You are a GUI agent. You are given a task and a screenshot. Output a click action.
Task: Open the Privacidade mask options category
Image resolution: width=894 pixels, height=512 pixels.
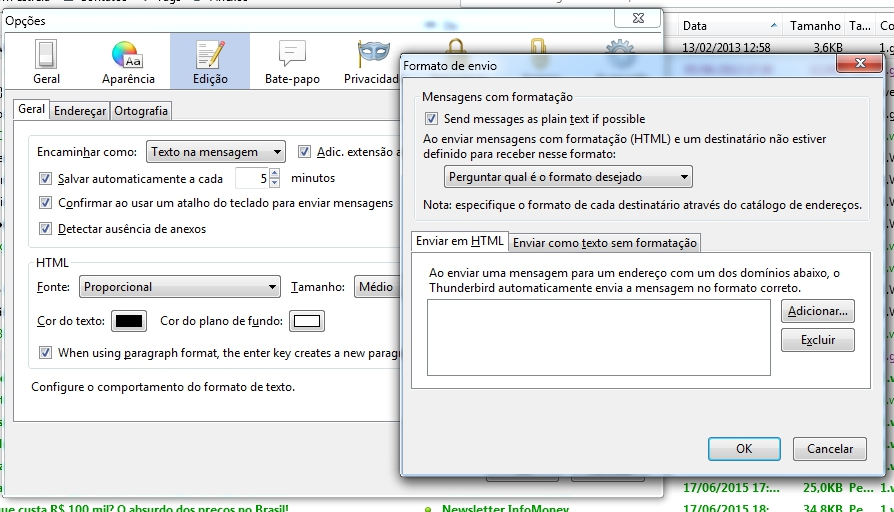coord(371,61)
